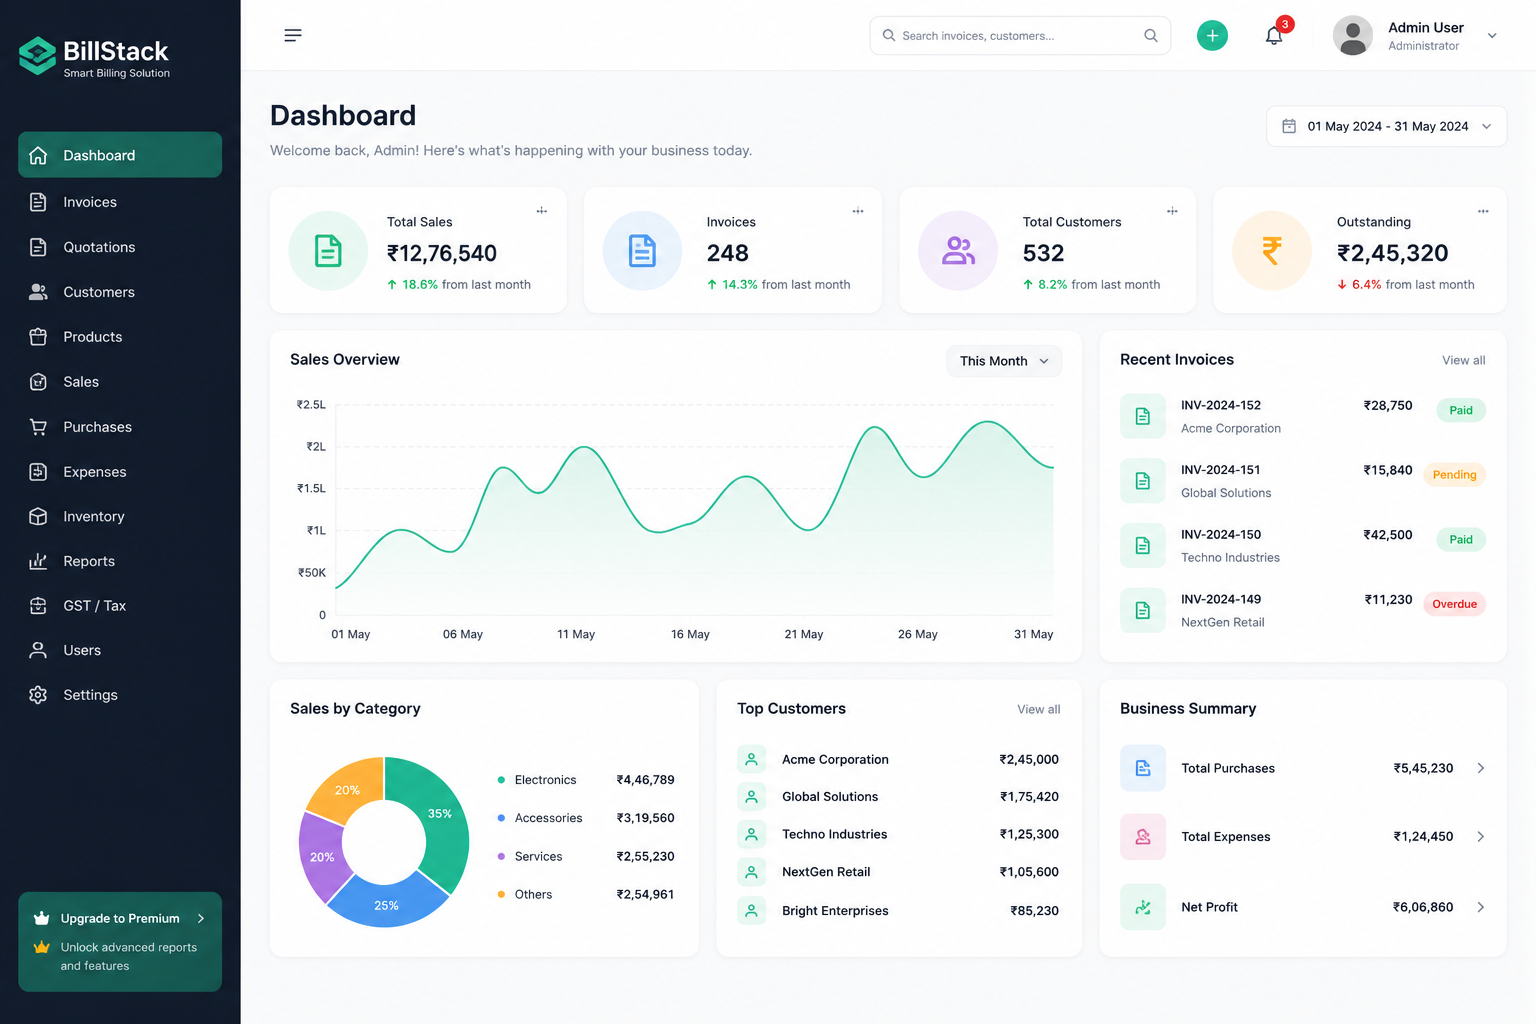Click the search magnifier icon

coord(1151,36)
